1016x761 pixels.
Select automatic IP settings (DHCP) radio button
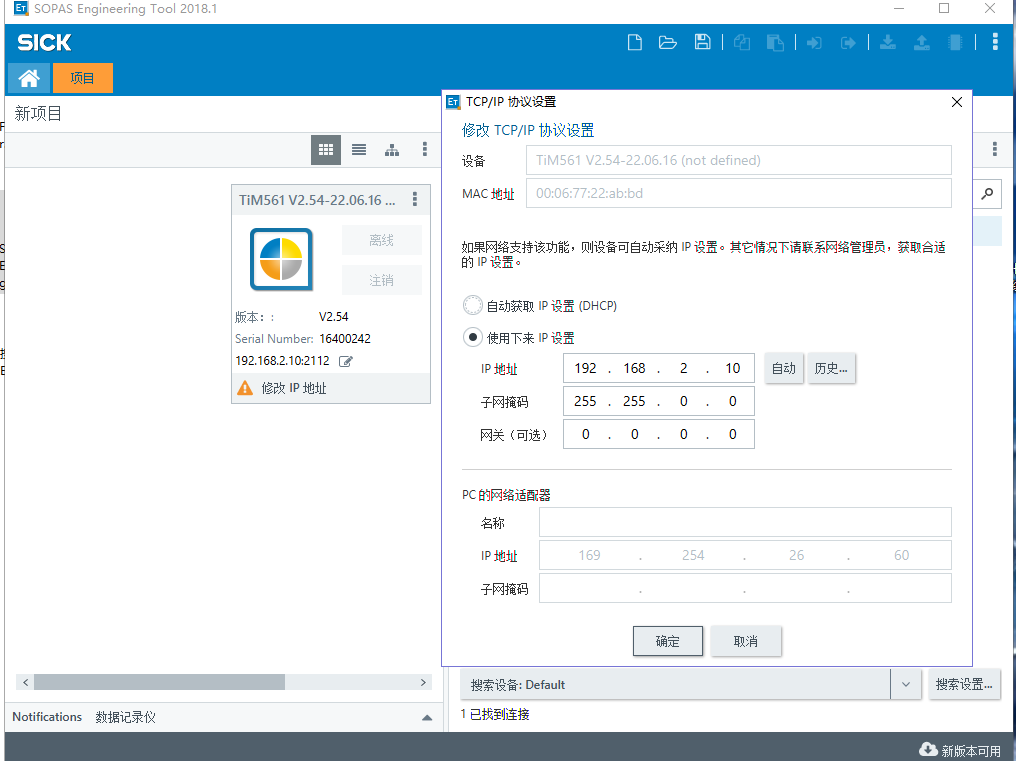pyautogui.click(x=473, y=305)
